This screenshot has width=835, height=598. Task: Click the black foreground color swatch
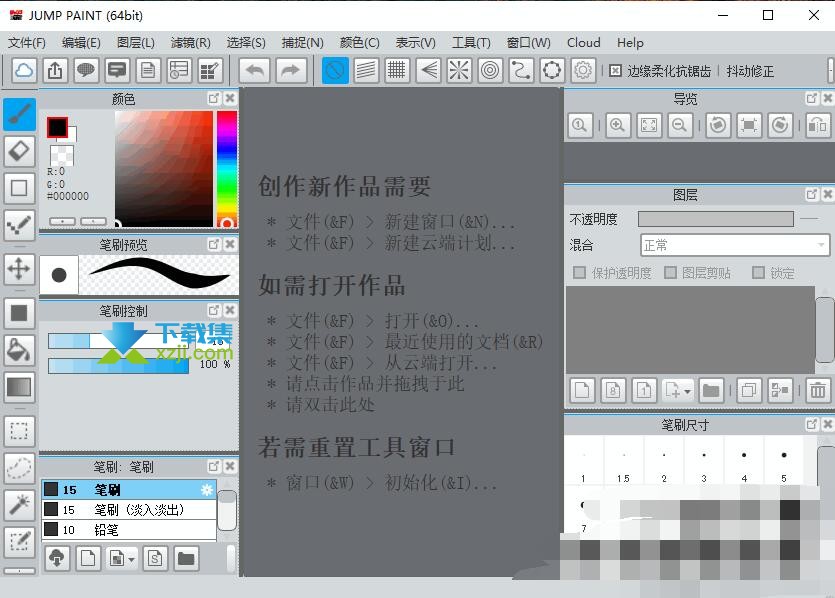click(x=57, y=127)
